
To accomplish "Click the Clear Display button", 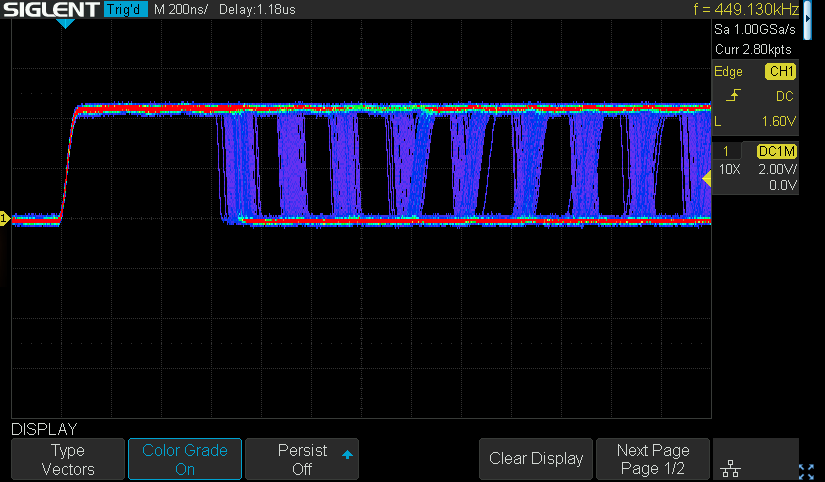I will coord(536,458).
